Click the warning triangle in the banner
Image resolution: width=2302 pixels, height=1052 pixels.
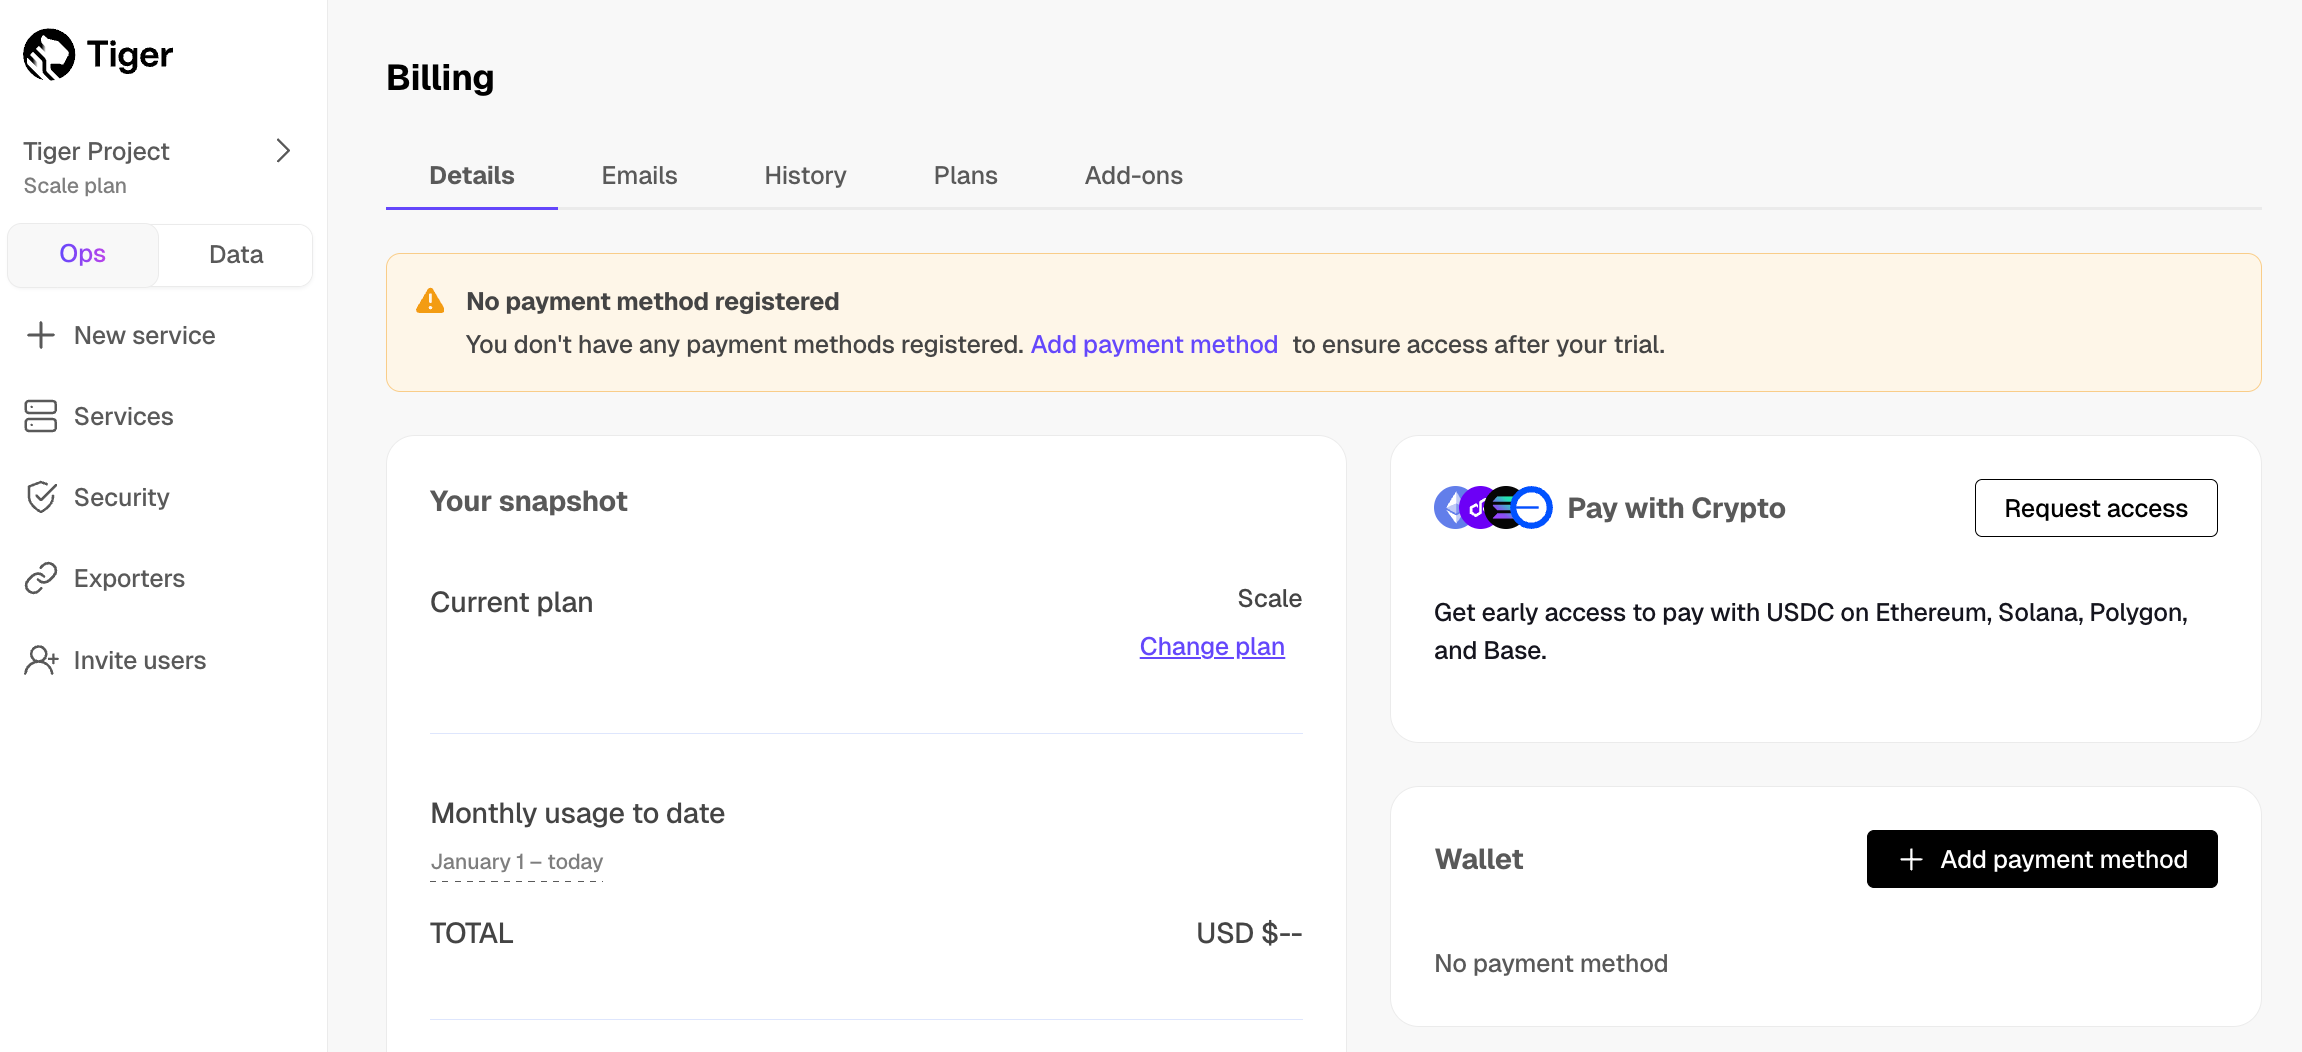tap(429, 300)
